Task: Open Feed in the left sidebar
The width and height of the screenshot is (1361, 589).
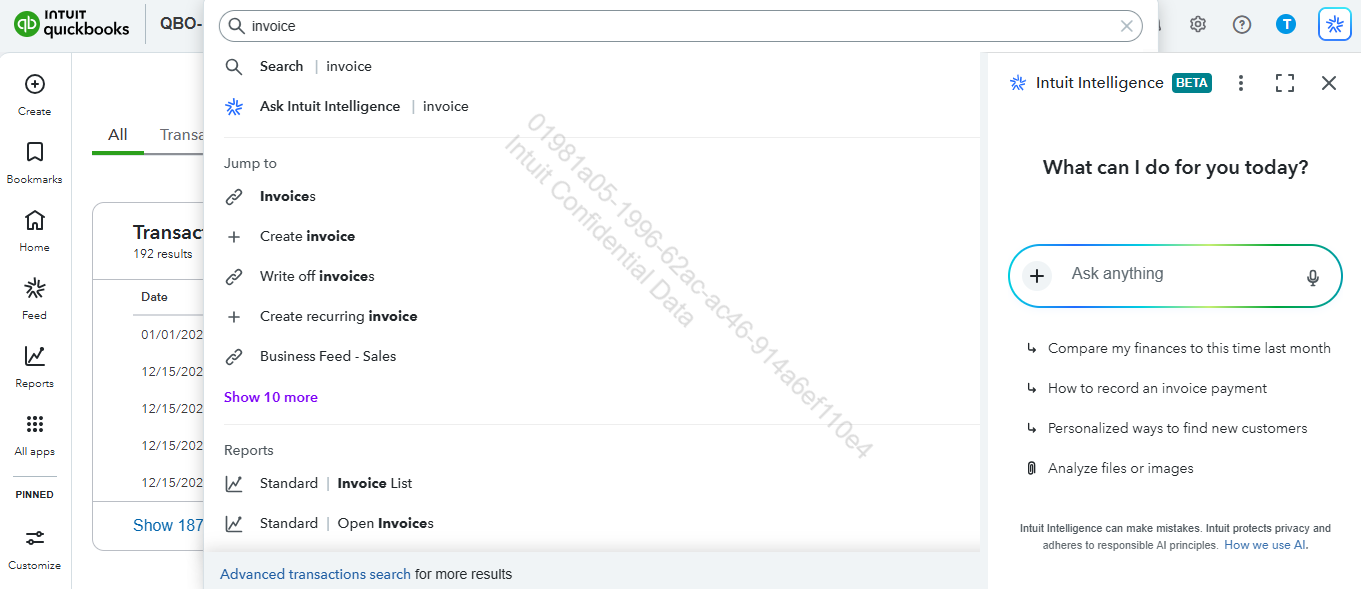Action: (x=34, y=289)
